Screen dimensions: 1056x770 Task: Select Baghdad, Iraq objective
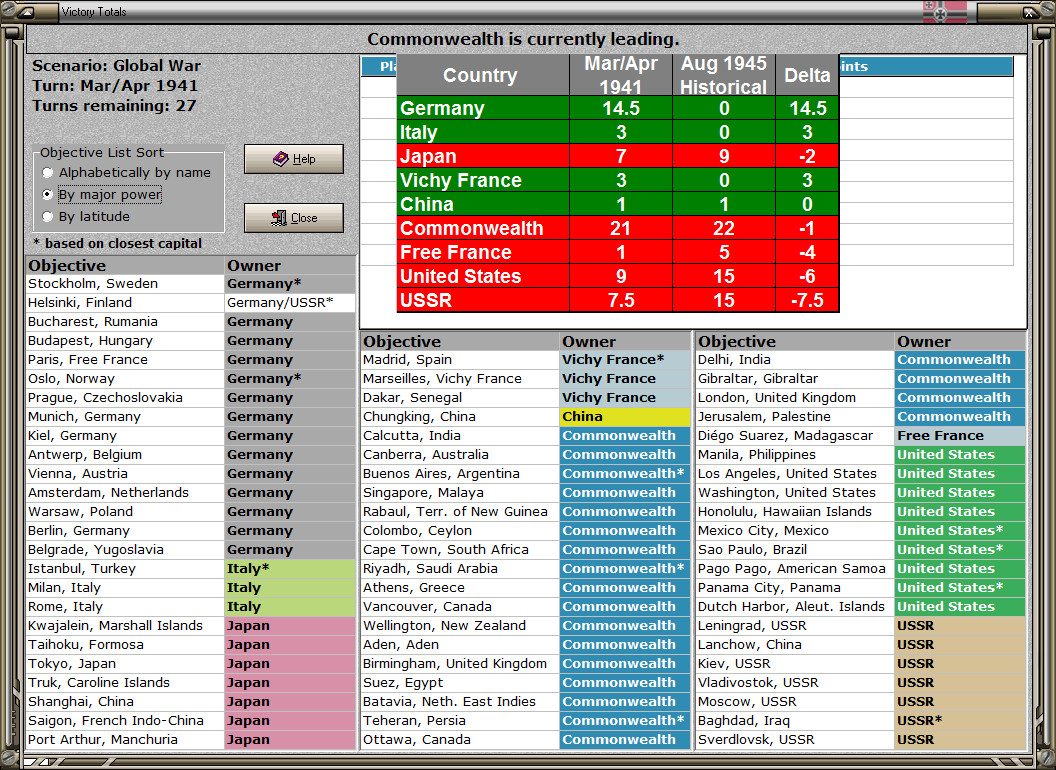pos(795,721)
